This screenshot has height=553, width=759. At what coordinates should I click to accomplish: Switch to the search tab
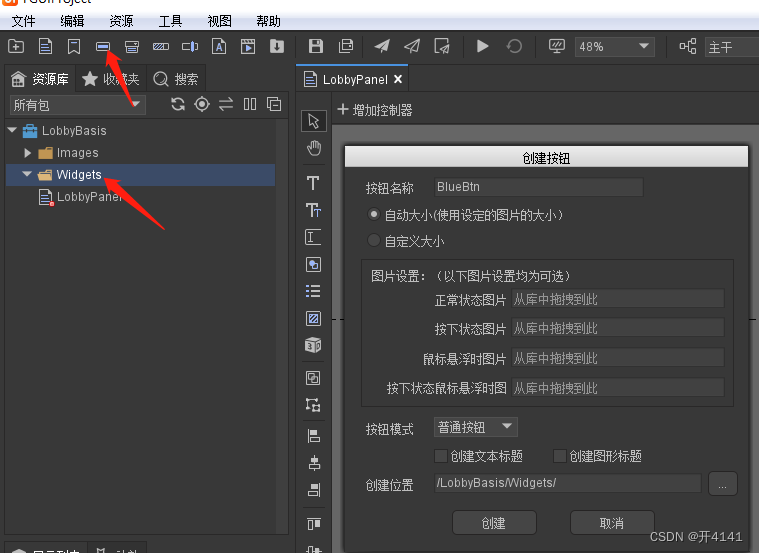click(x=176, y=78)
